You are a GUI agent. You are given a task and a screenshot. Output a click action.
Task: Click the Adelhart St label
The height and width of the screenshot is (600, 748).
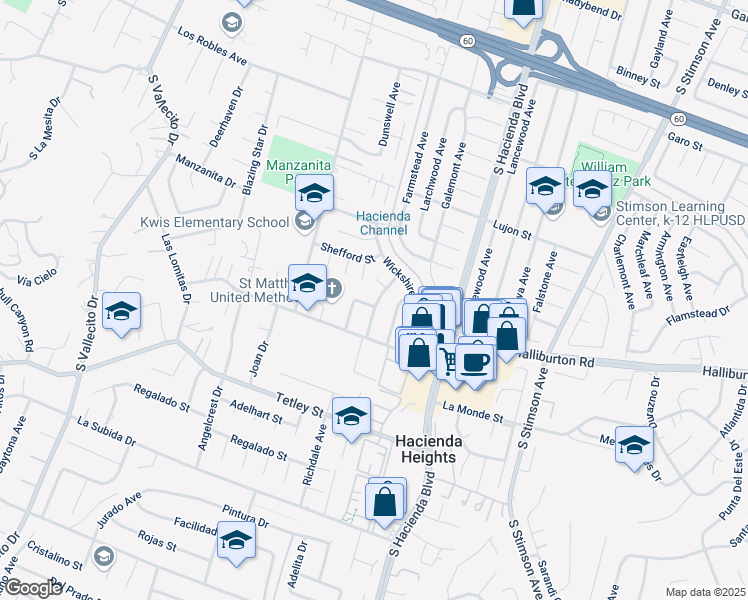coord(256,412)
